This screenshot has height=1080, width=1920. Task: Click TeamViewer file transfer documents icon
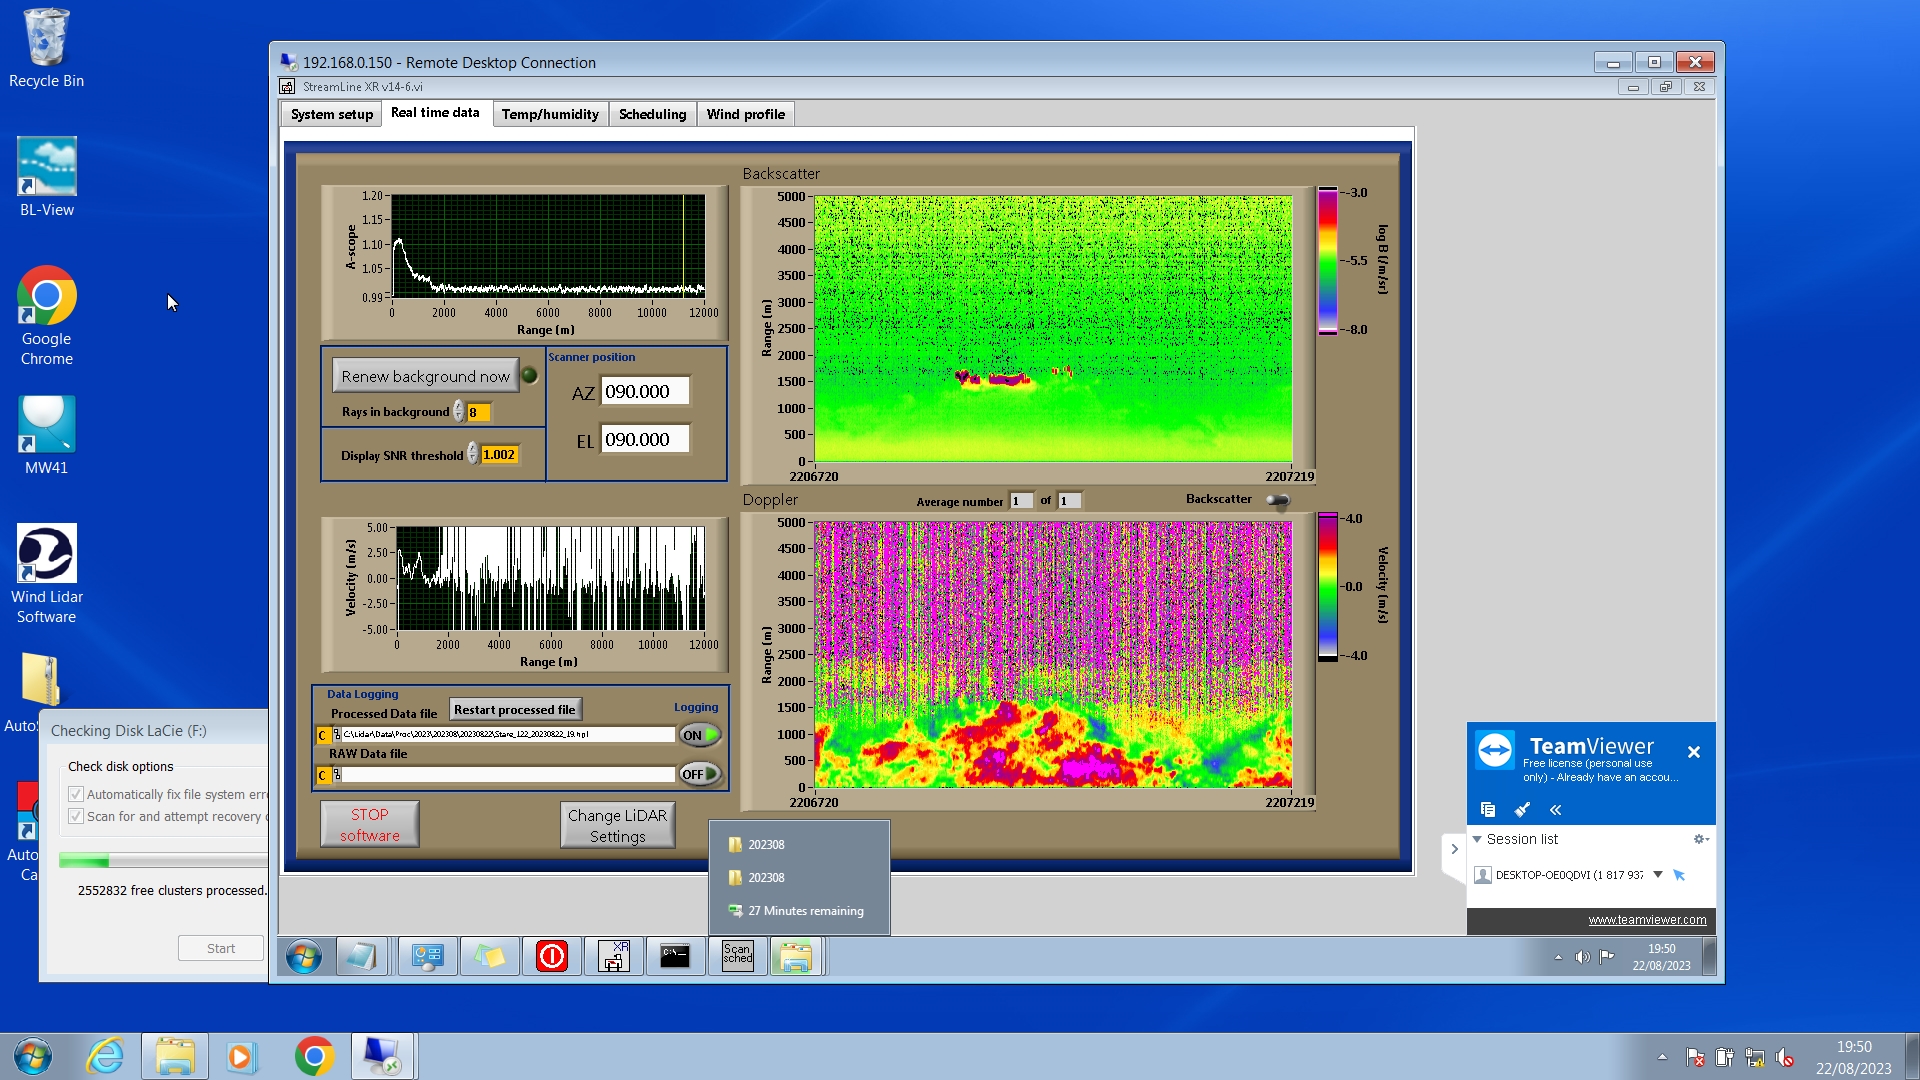[x=1488, y=809]
